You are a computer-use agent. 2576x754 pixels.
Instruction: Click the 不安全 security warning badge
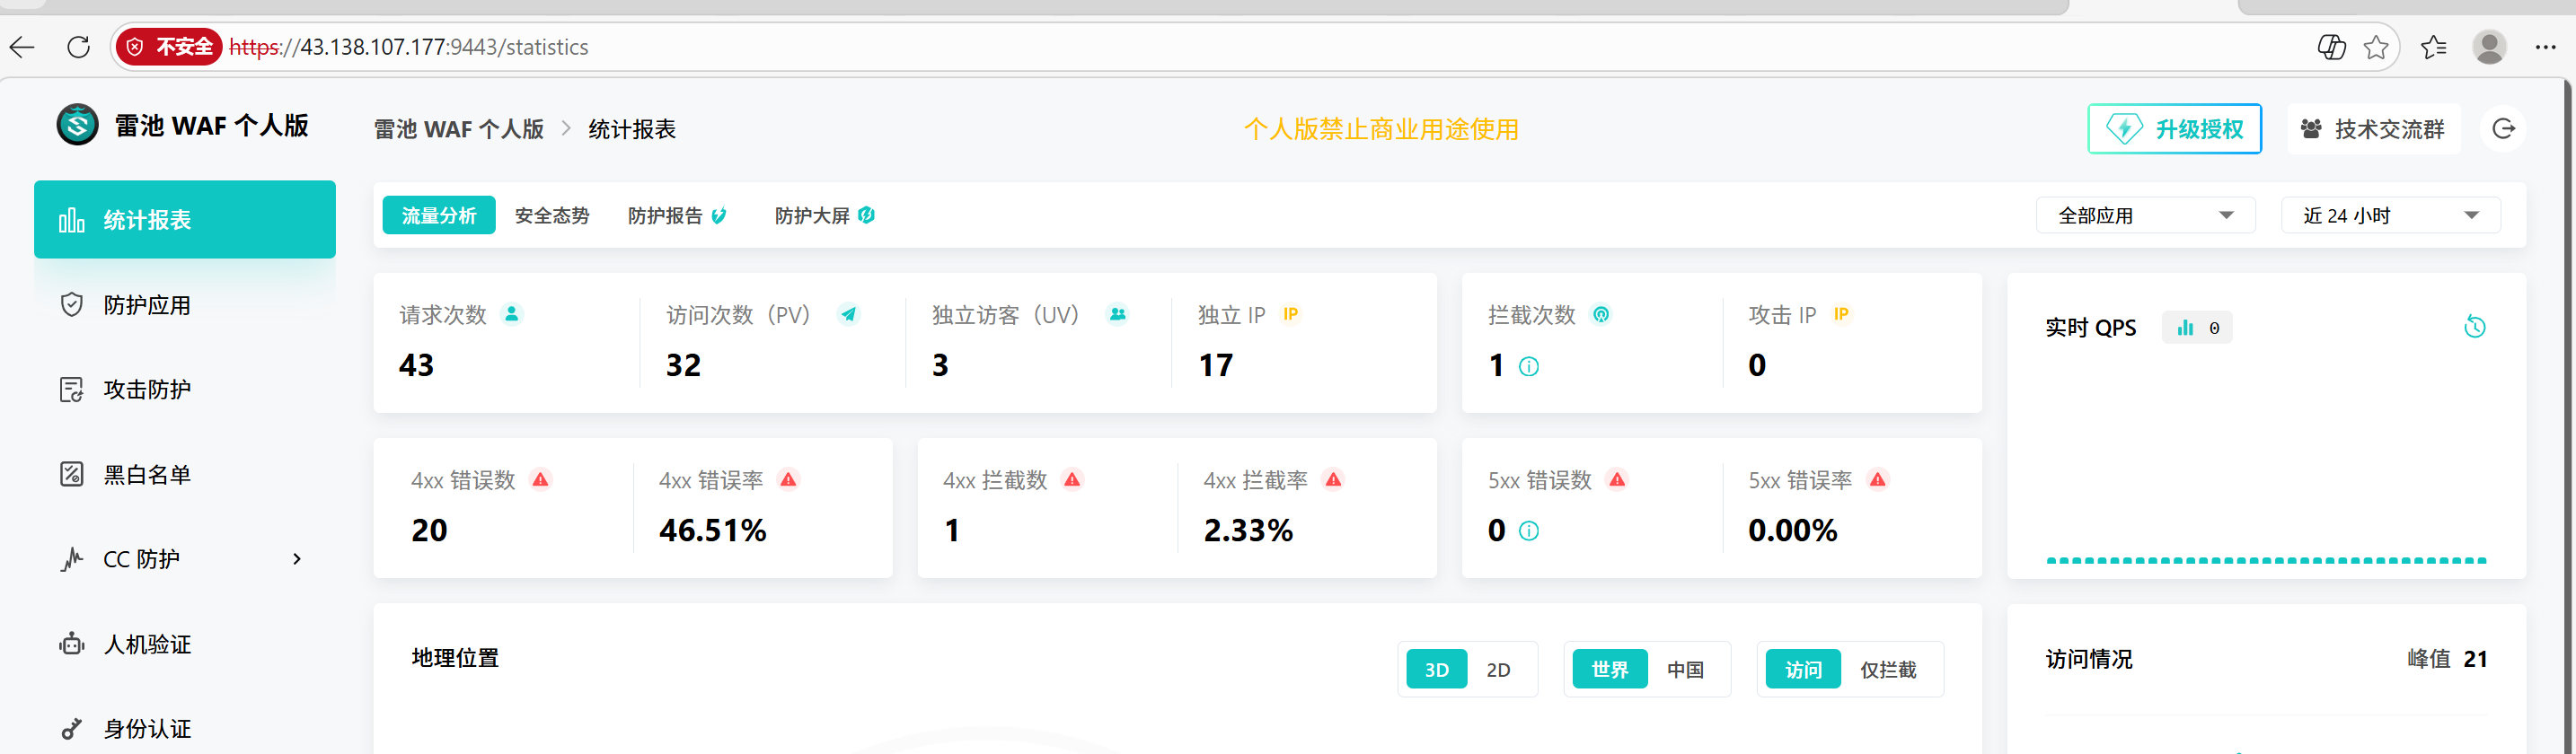click(x=169, y=47)
